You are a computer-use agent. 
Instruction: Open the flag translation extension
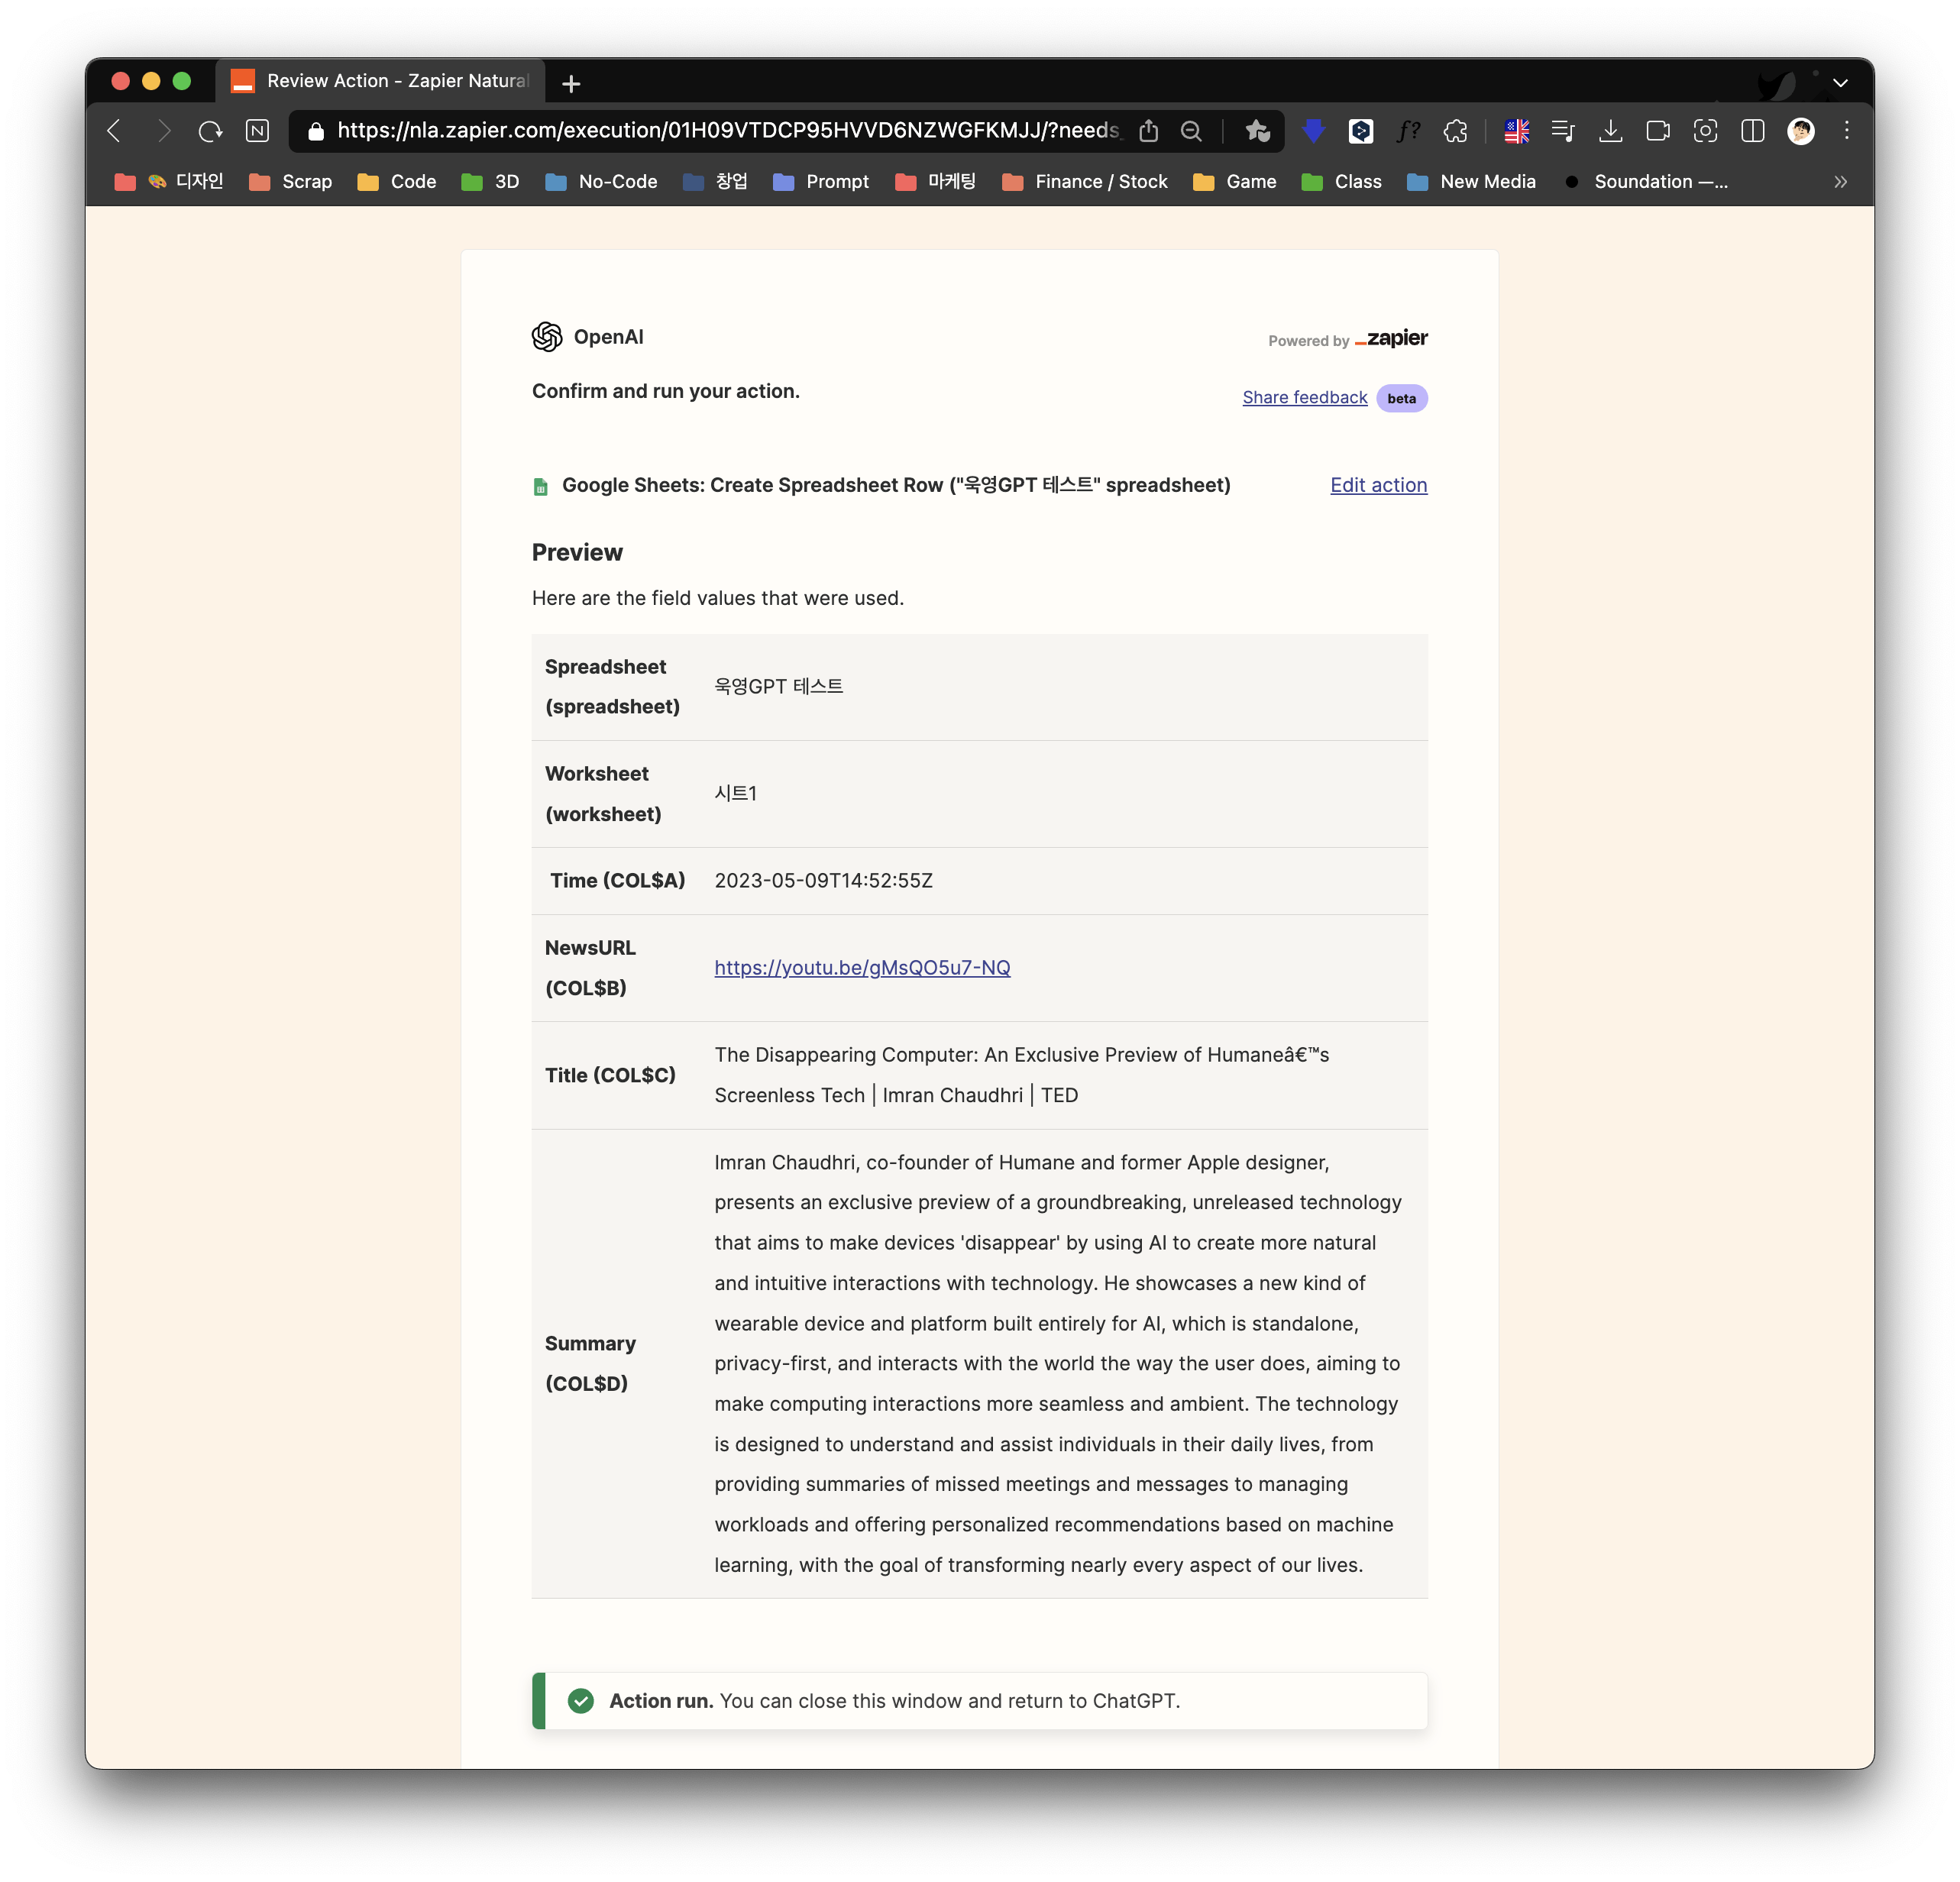pos(1517,131)
